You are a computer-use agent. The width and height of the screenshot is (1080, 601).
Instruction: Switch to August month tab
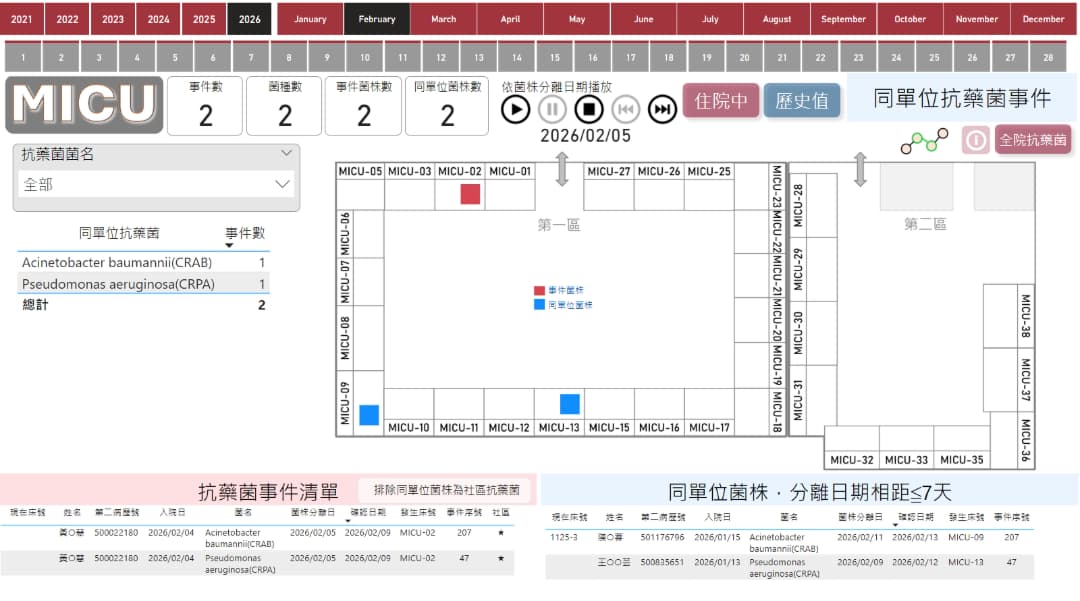coord(777,19)
